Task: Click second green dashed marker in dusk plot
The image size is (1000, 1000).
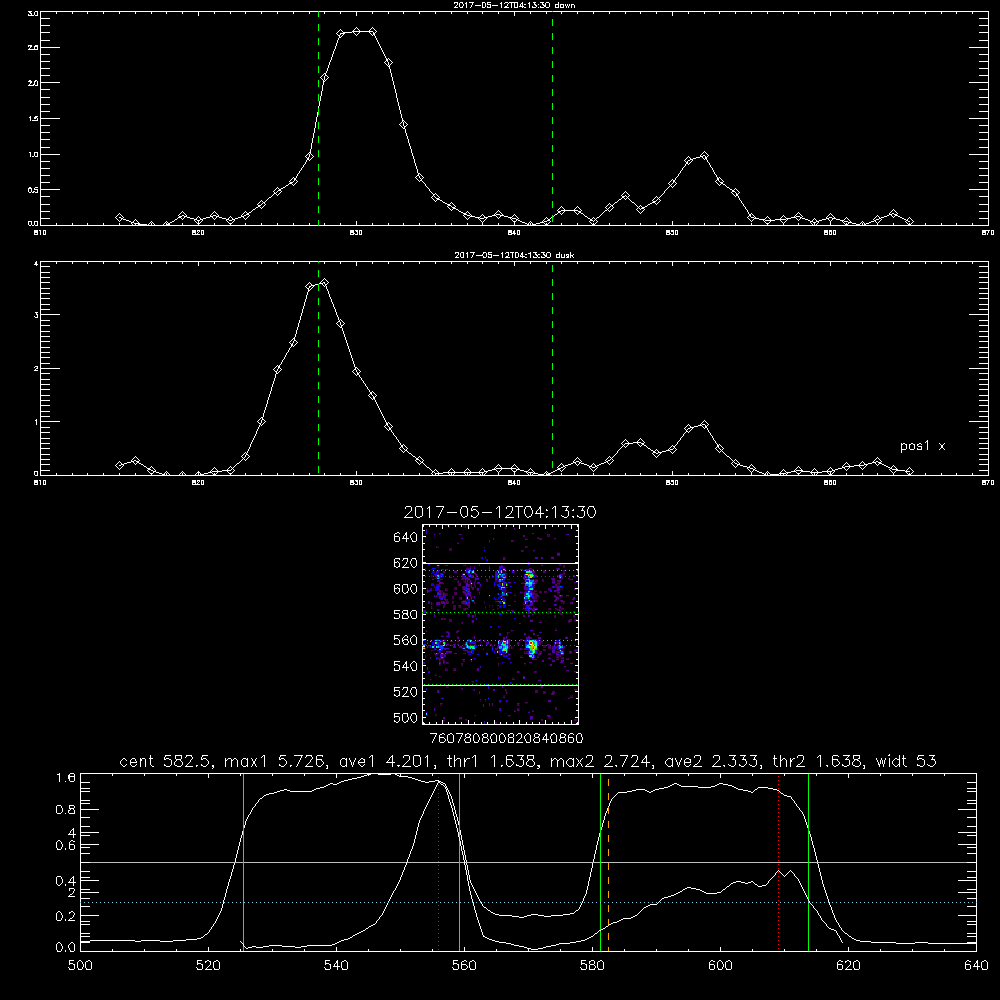Action: pos(552,368)
